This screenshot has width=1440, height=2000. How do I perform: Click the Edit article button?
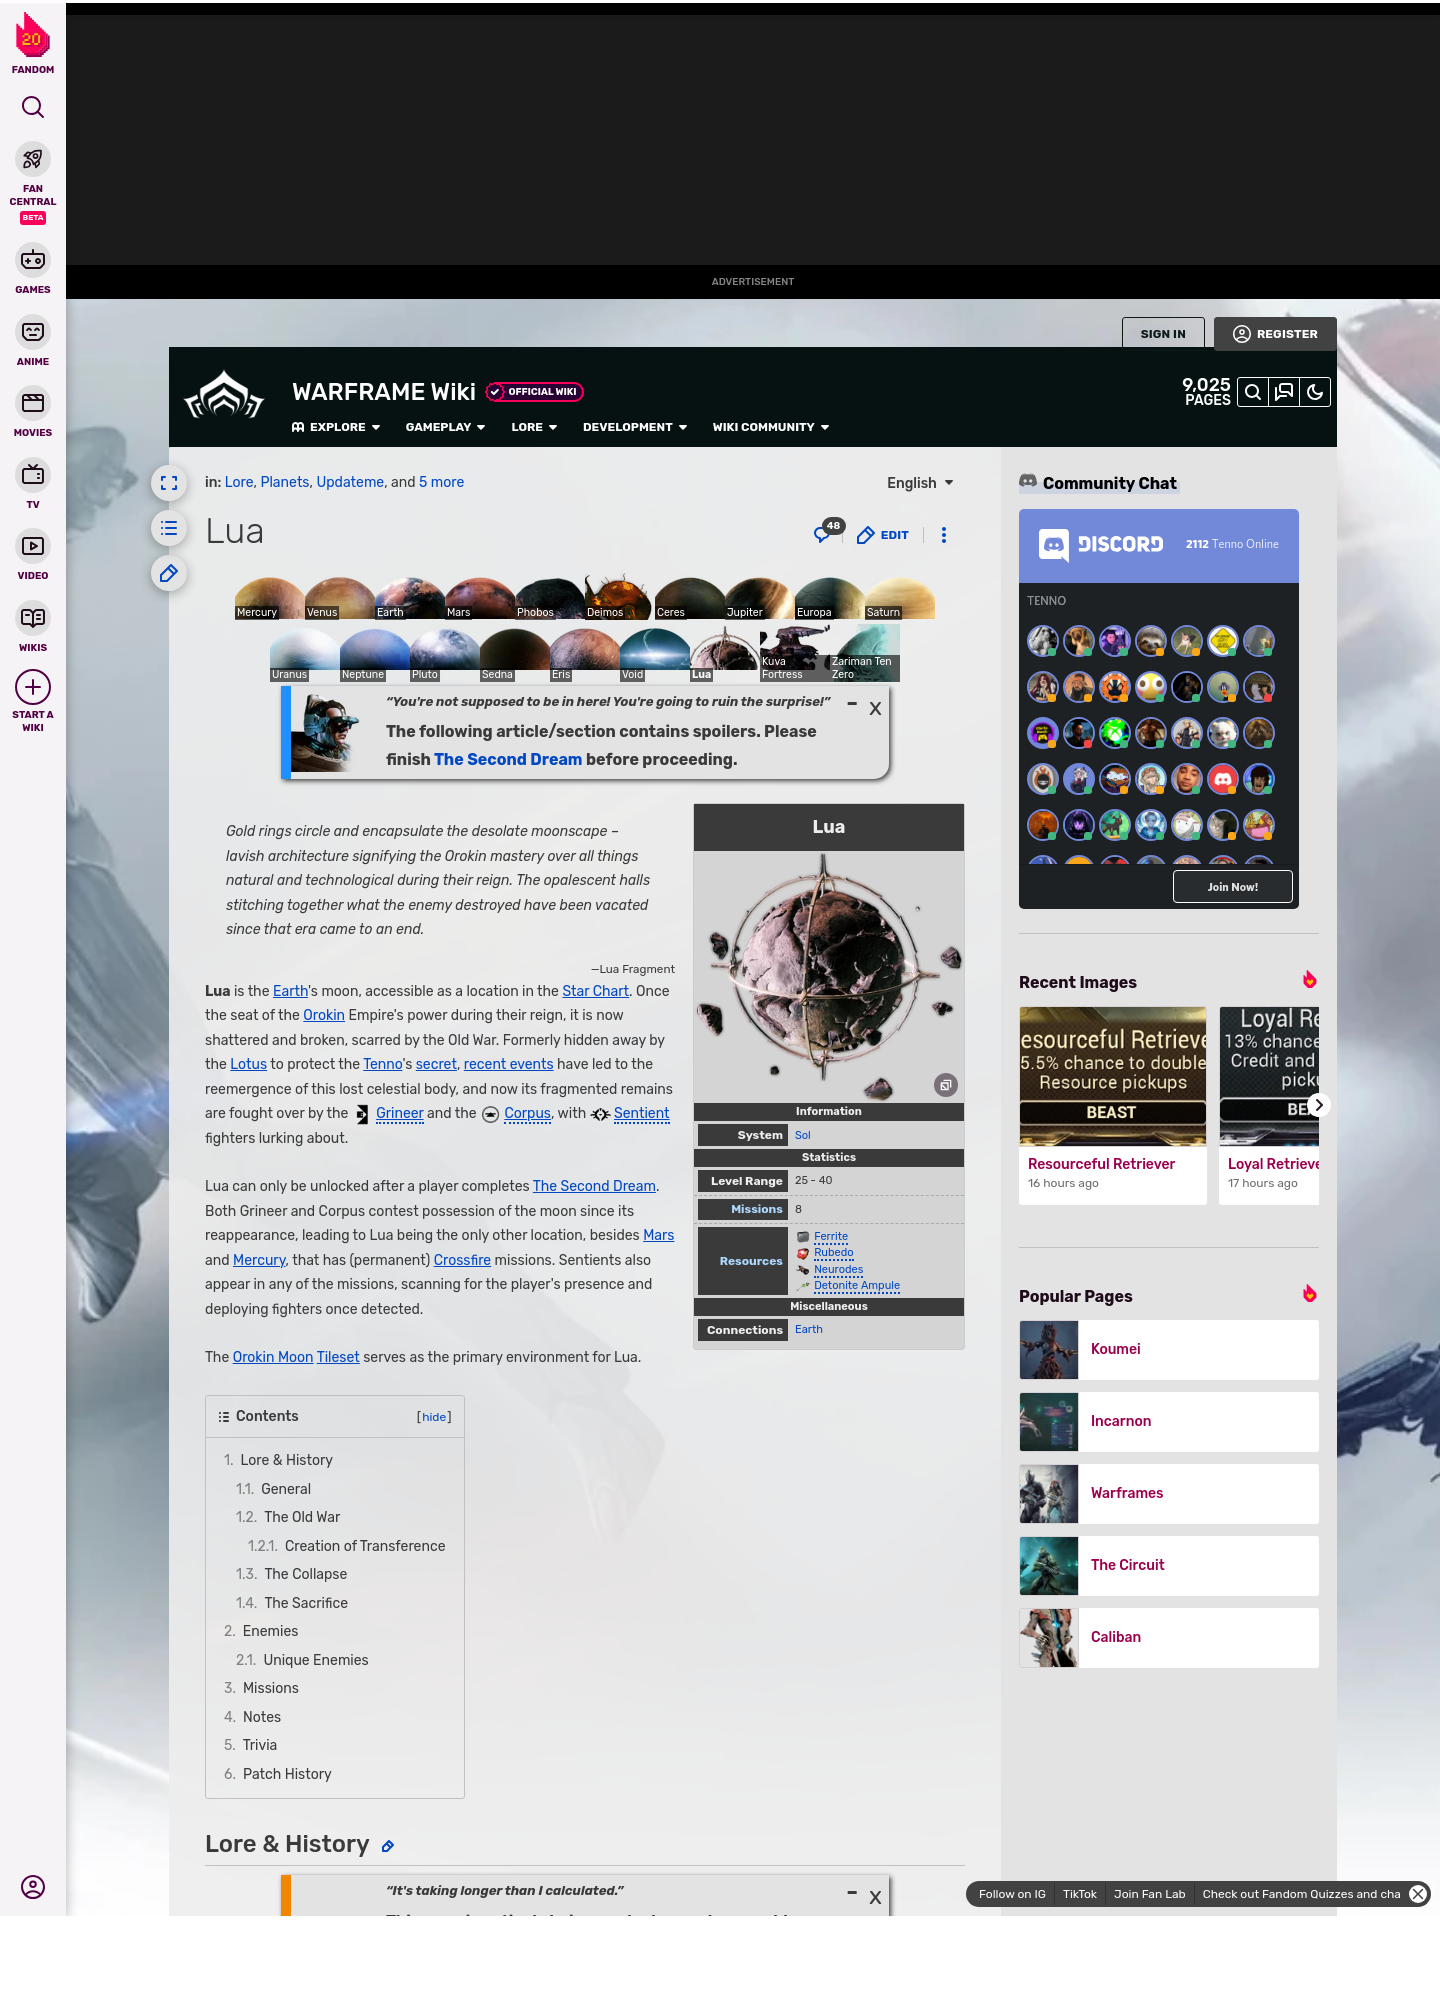pos(882,535)
